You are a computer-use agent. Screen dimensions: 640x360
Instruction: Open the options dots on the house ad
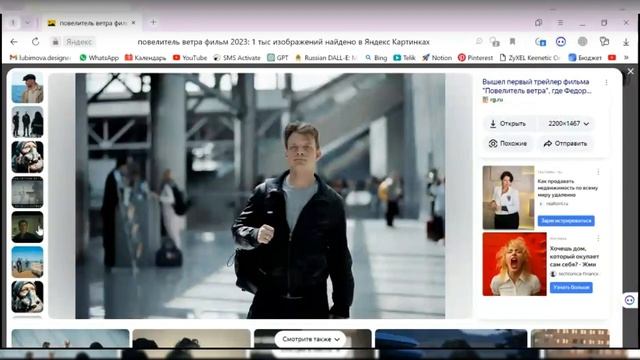(598, 238)
